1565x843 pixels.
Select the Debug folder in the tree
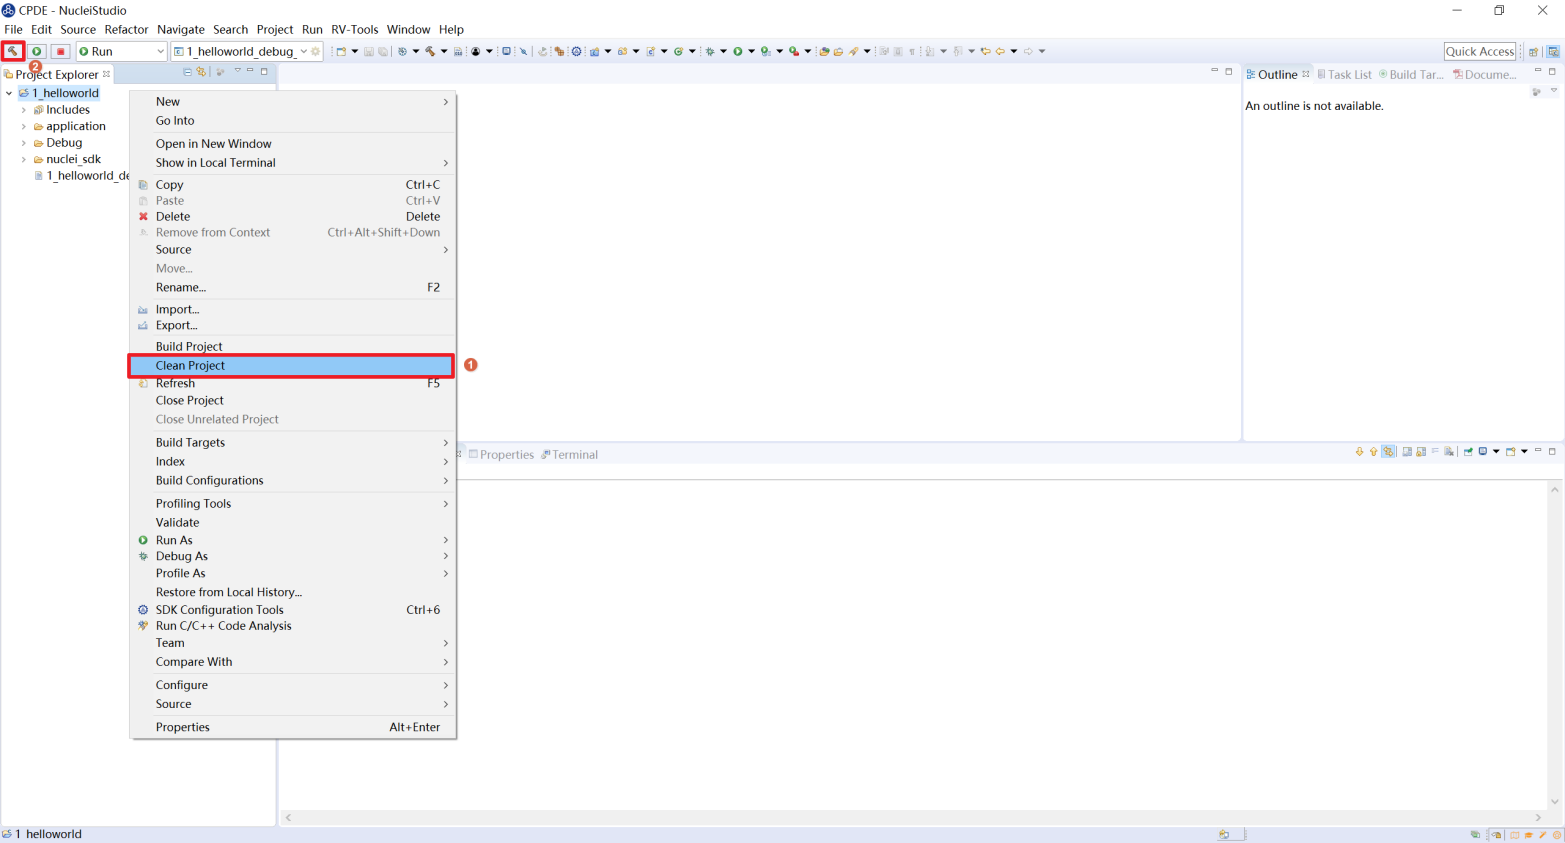tap(64, 143)
